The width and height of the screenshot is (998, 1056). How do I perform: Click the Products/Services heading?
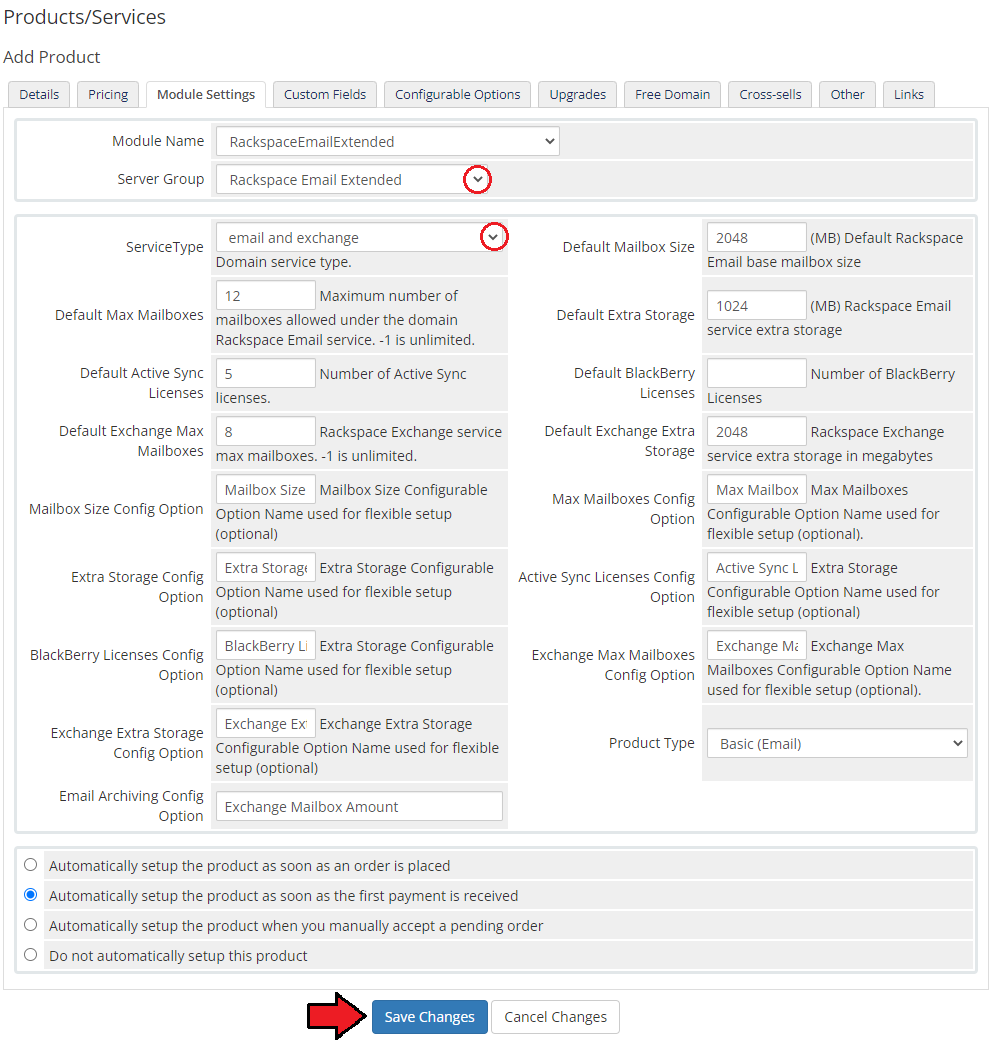(85, 17)
